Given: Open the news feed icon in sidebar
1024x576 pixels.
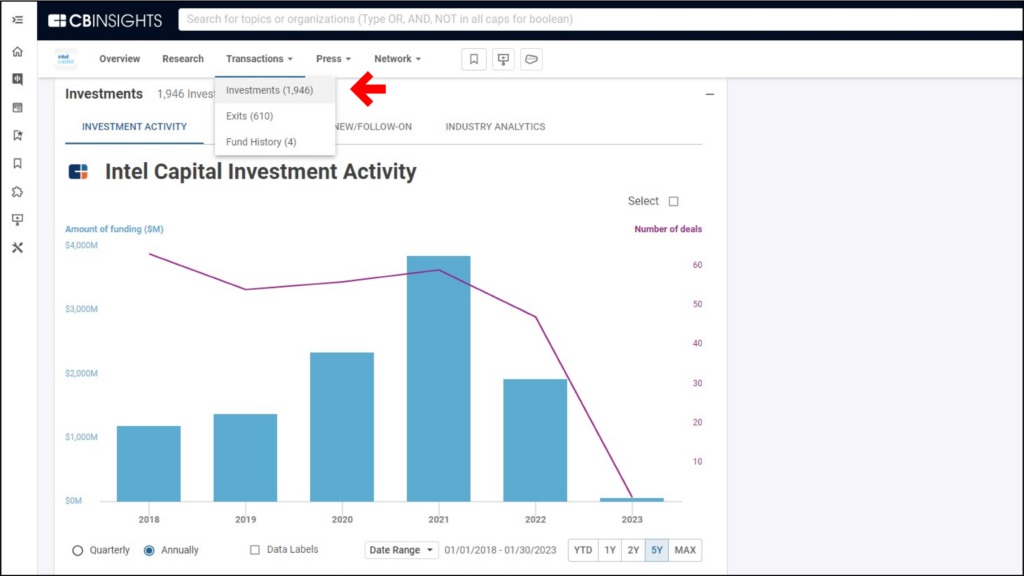Looking at the screenshot, I should point(18,107).
